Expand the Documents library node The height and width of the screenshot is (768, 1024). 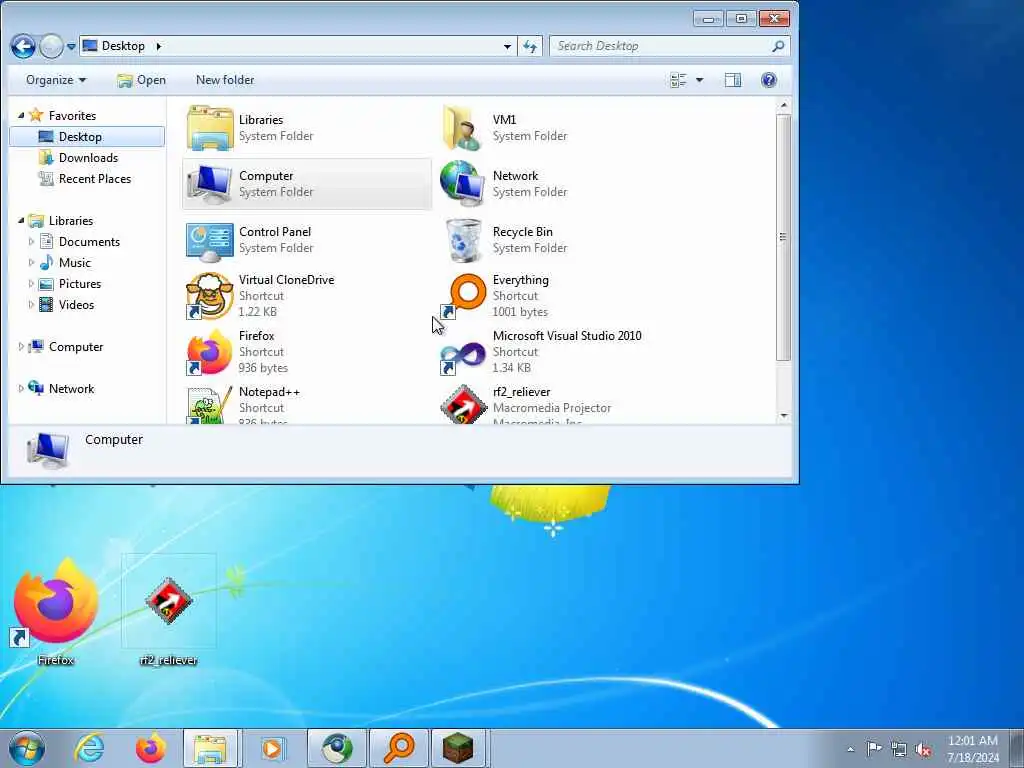point(31,242)
